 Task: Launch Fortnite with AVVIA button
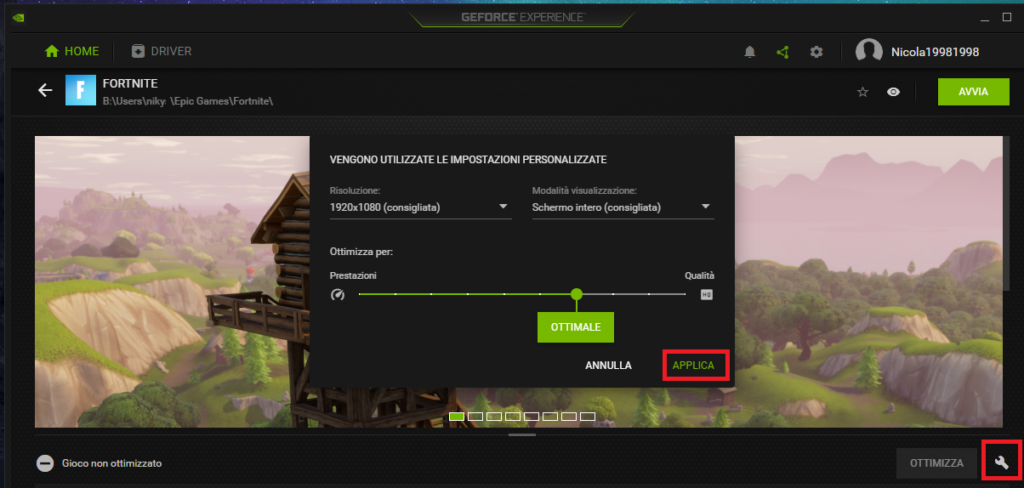(x=974, y=91)
